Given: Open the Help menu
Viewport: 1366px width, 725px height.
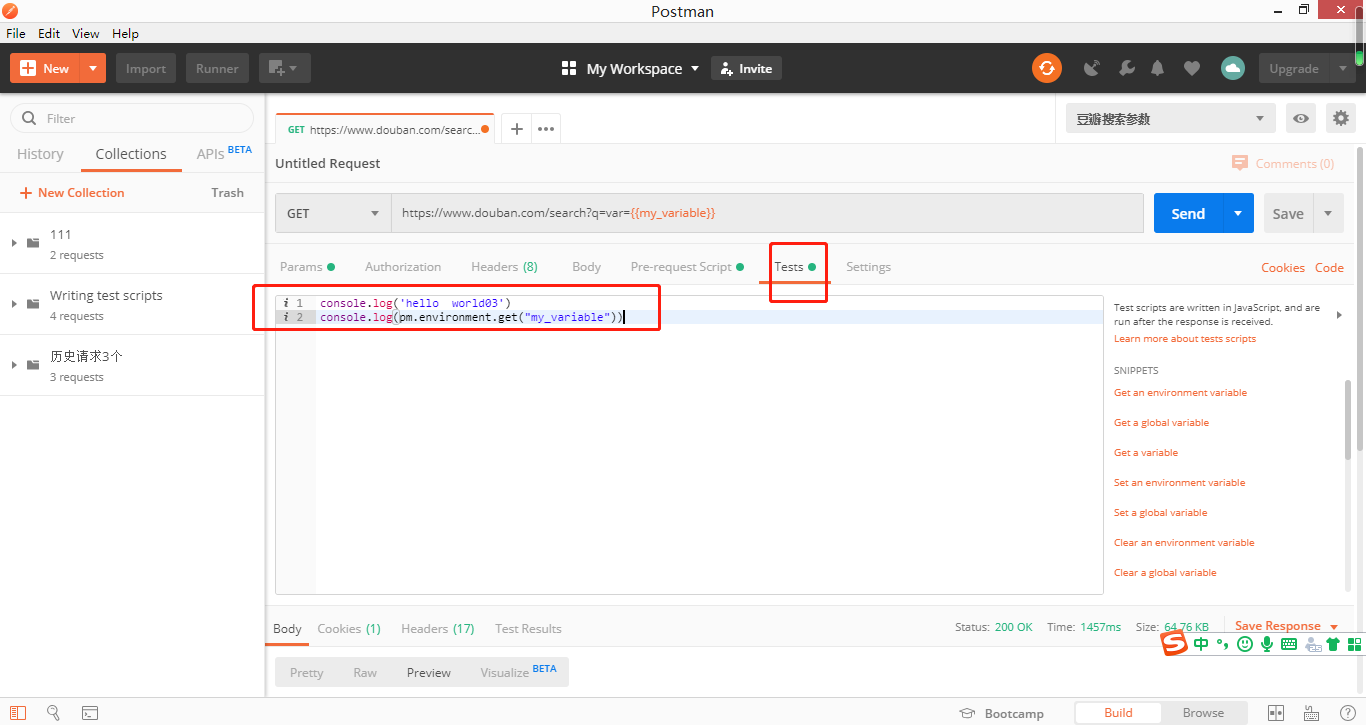Looking at the screenshot, I should (125, 33).
